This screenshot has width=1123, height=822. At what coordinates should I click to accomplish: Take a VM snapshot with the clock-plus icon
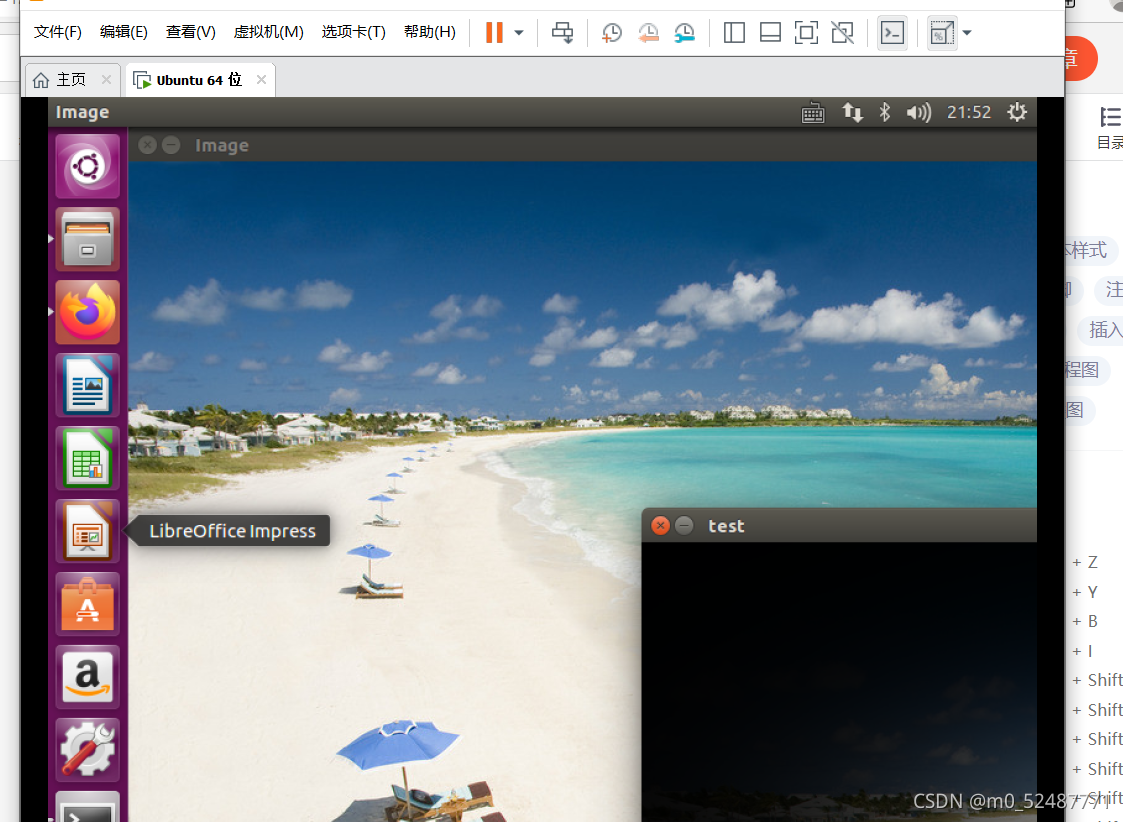click(612, 32)
